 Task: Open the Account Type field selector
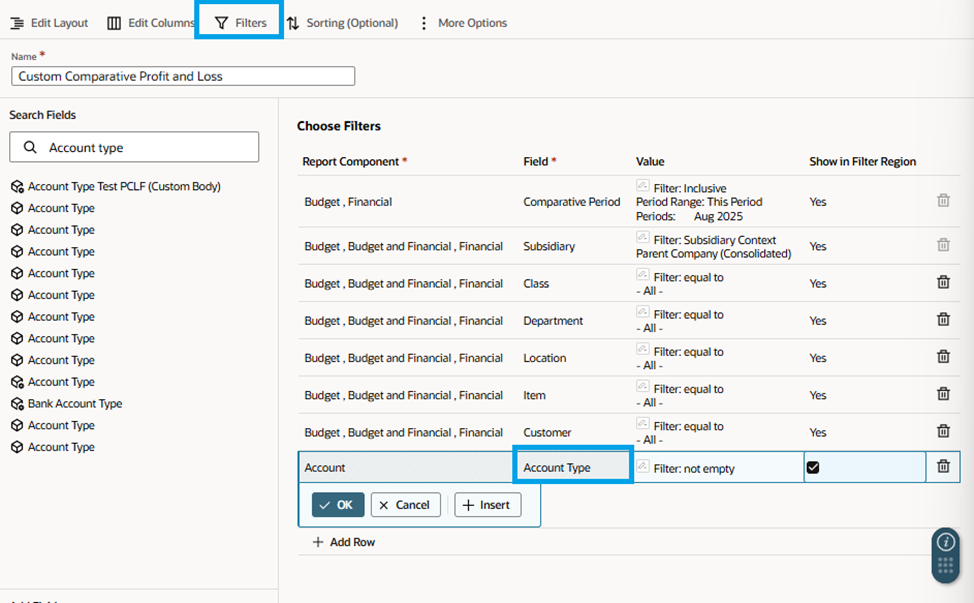(573, 467)
